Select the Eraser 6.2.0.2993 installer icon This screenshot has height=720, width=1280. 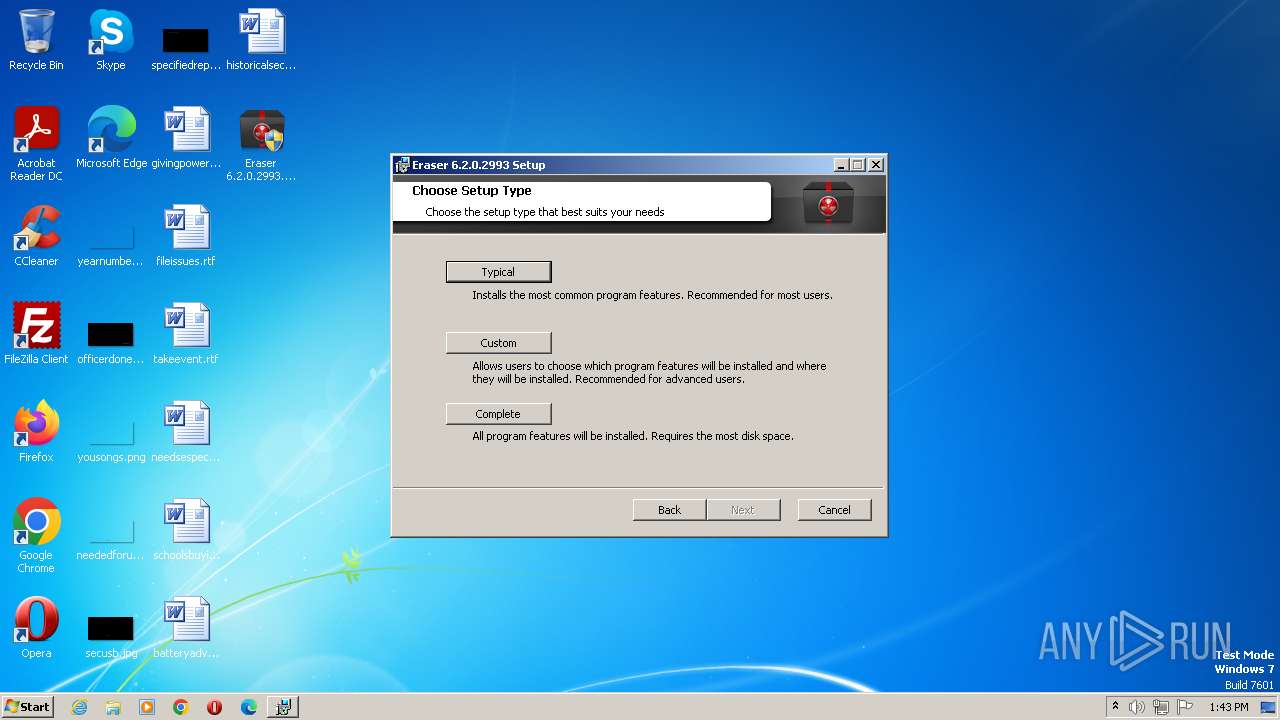261,144
